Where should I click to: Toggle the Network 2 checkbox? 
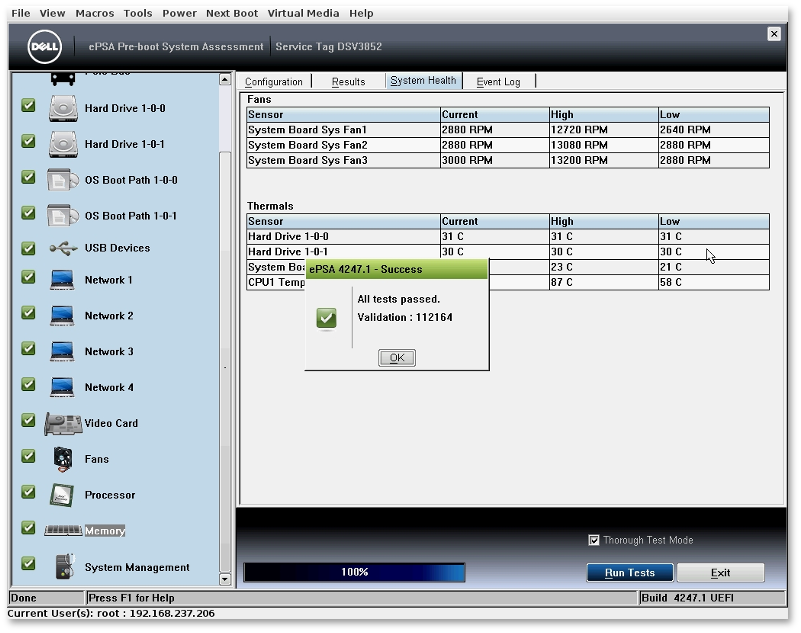tap(29, 313)
